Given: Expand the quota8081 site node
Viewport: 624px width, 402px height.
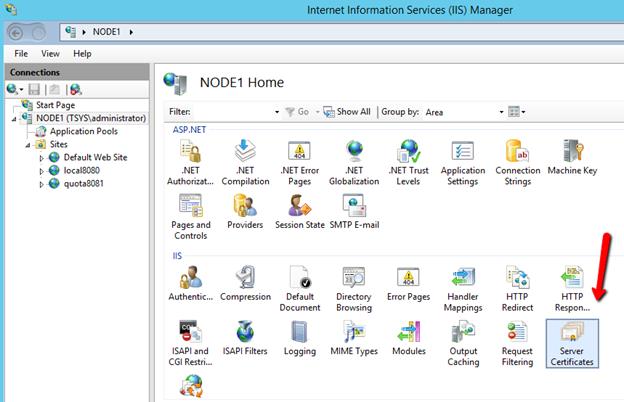Looking at the screenshot, I should click(41, 184).
